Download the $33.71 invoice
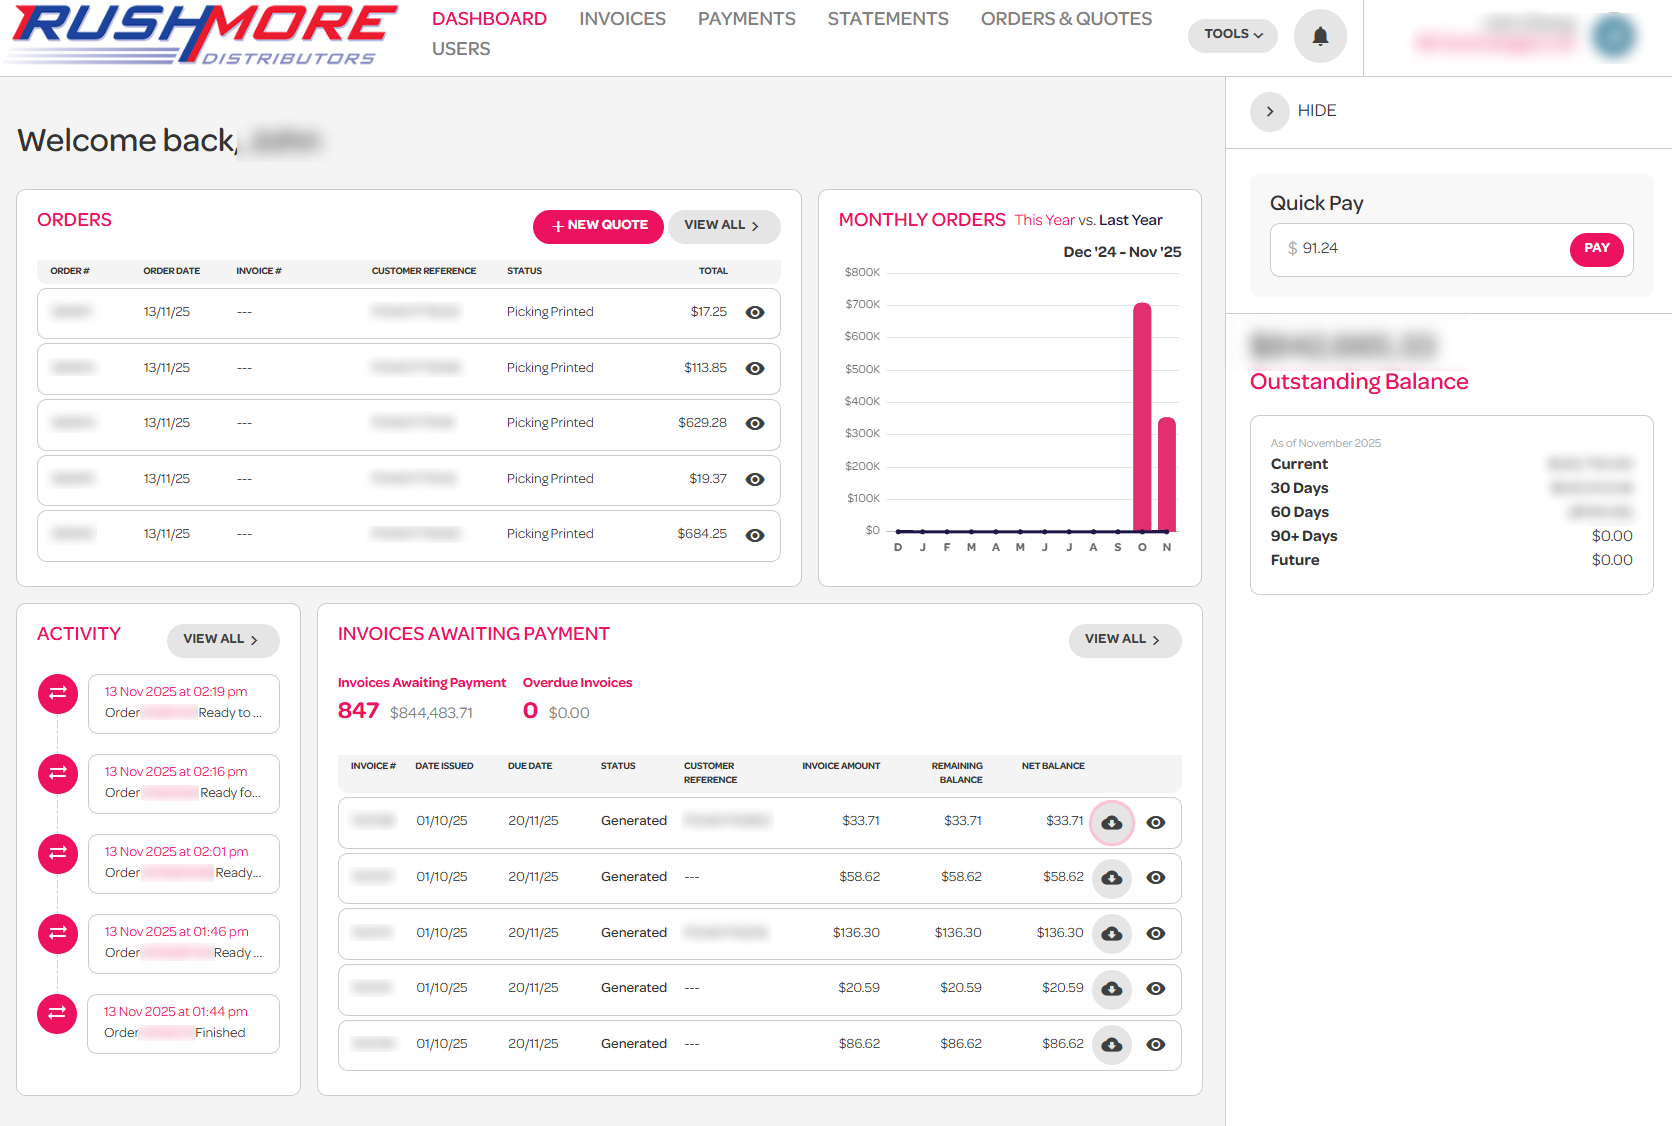The width and height of the screenshot is (1672, 1126). tap(1111, 822)
